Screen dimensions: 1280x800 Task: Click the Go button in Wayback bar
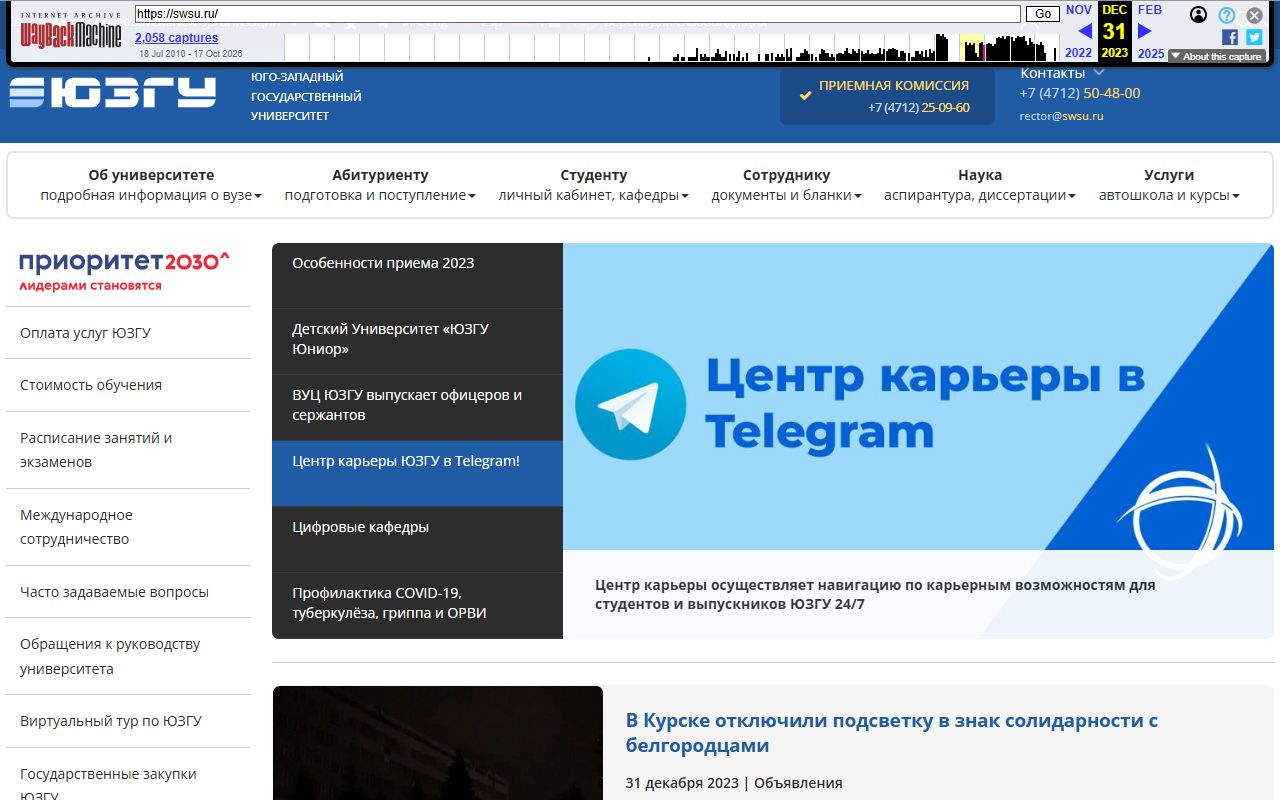1043,14
